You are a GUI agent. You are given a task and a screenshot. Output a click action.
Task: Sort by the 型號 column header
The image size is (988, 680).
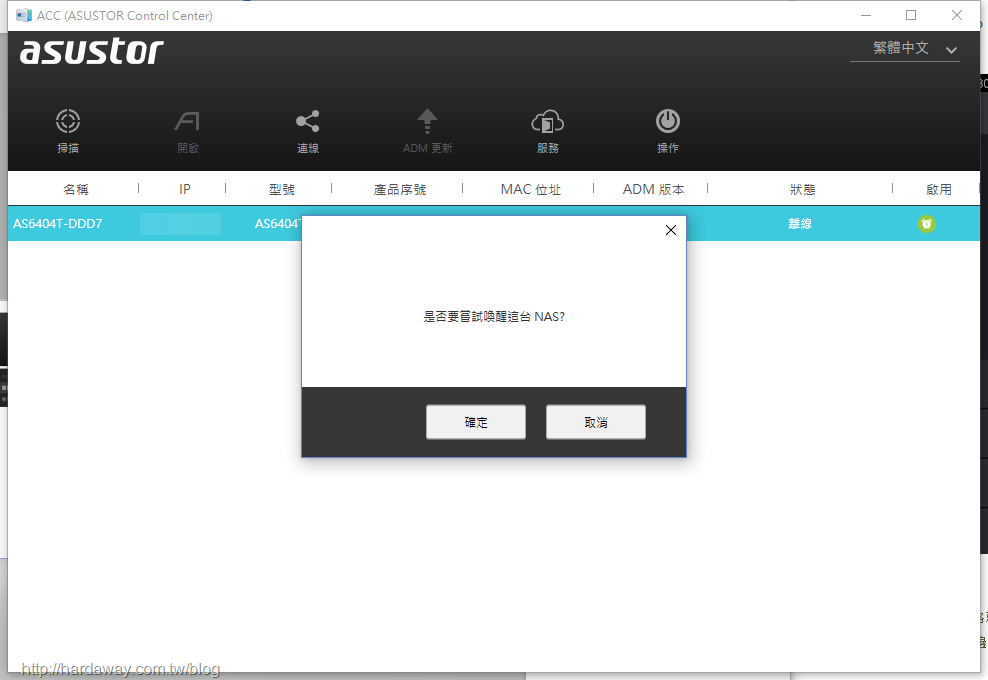click(282, 189)
